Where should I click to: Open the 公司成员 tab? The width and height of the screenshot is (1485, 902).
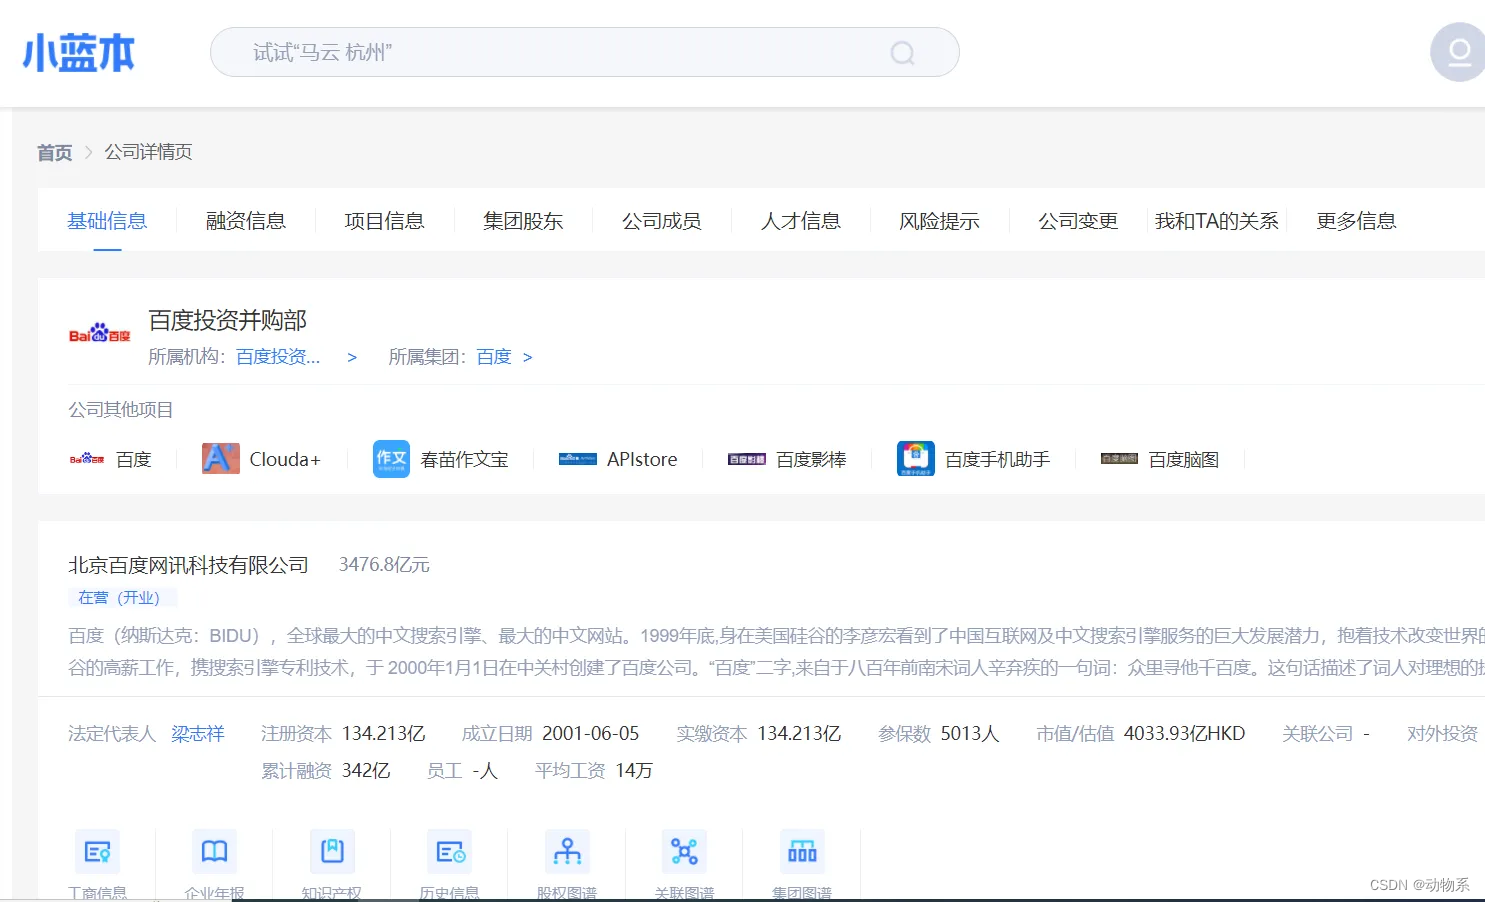[x=662, y=221]
